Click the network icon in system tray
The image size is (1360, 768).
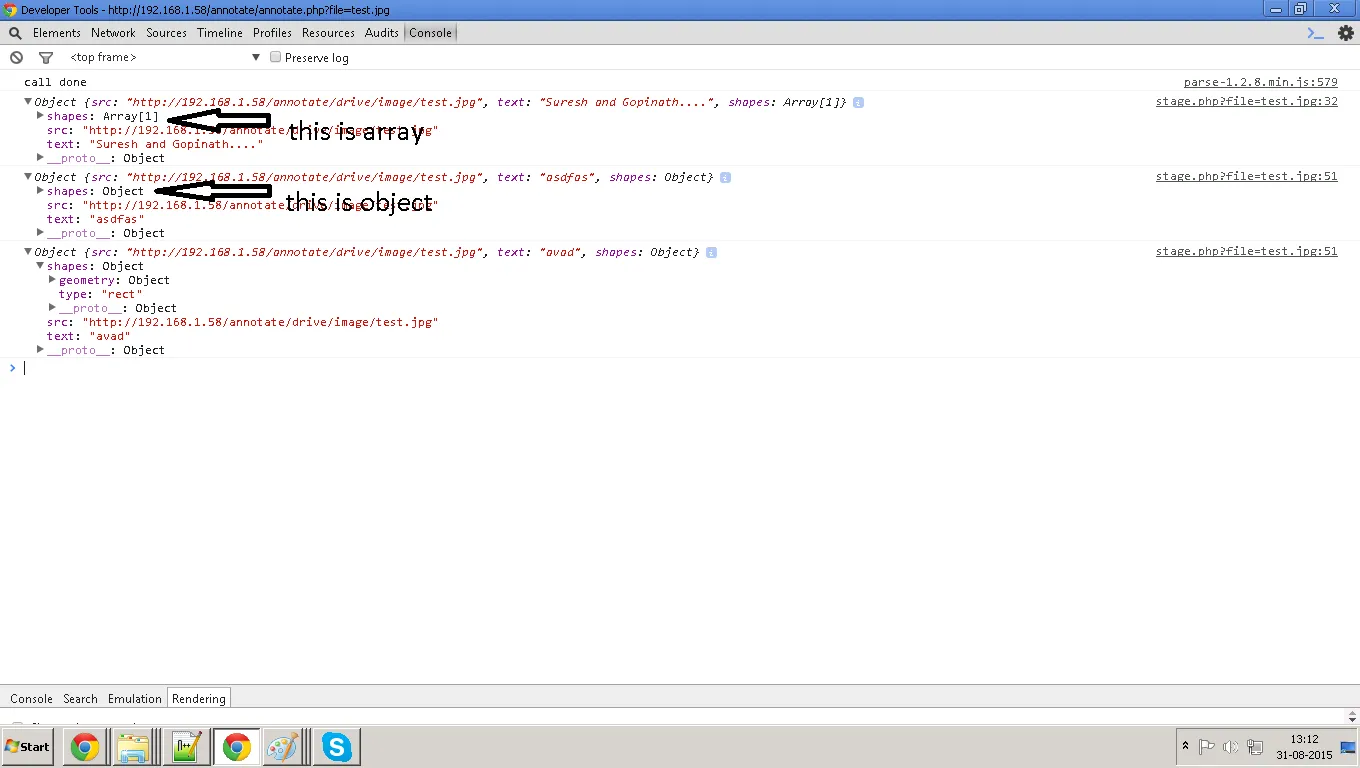click(x=1254, y=747)
